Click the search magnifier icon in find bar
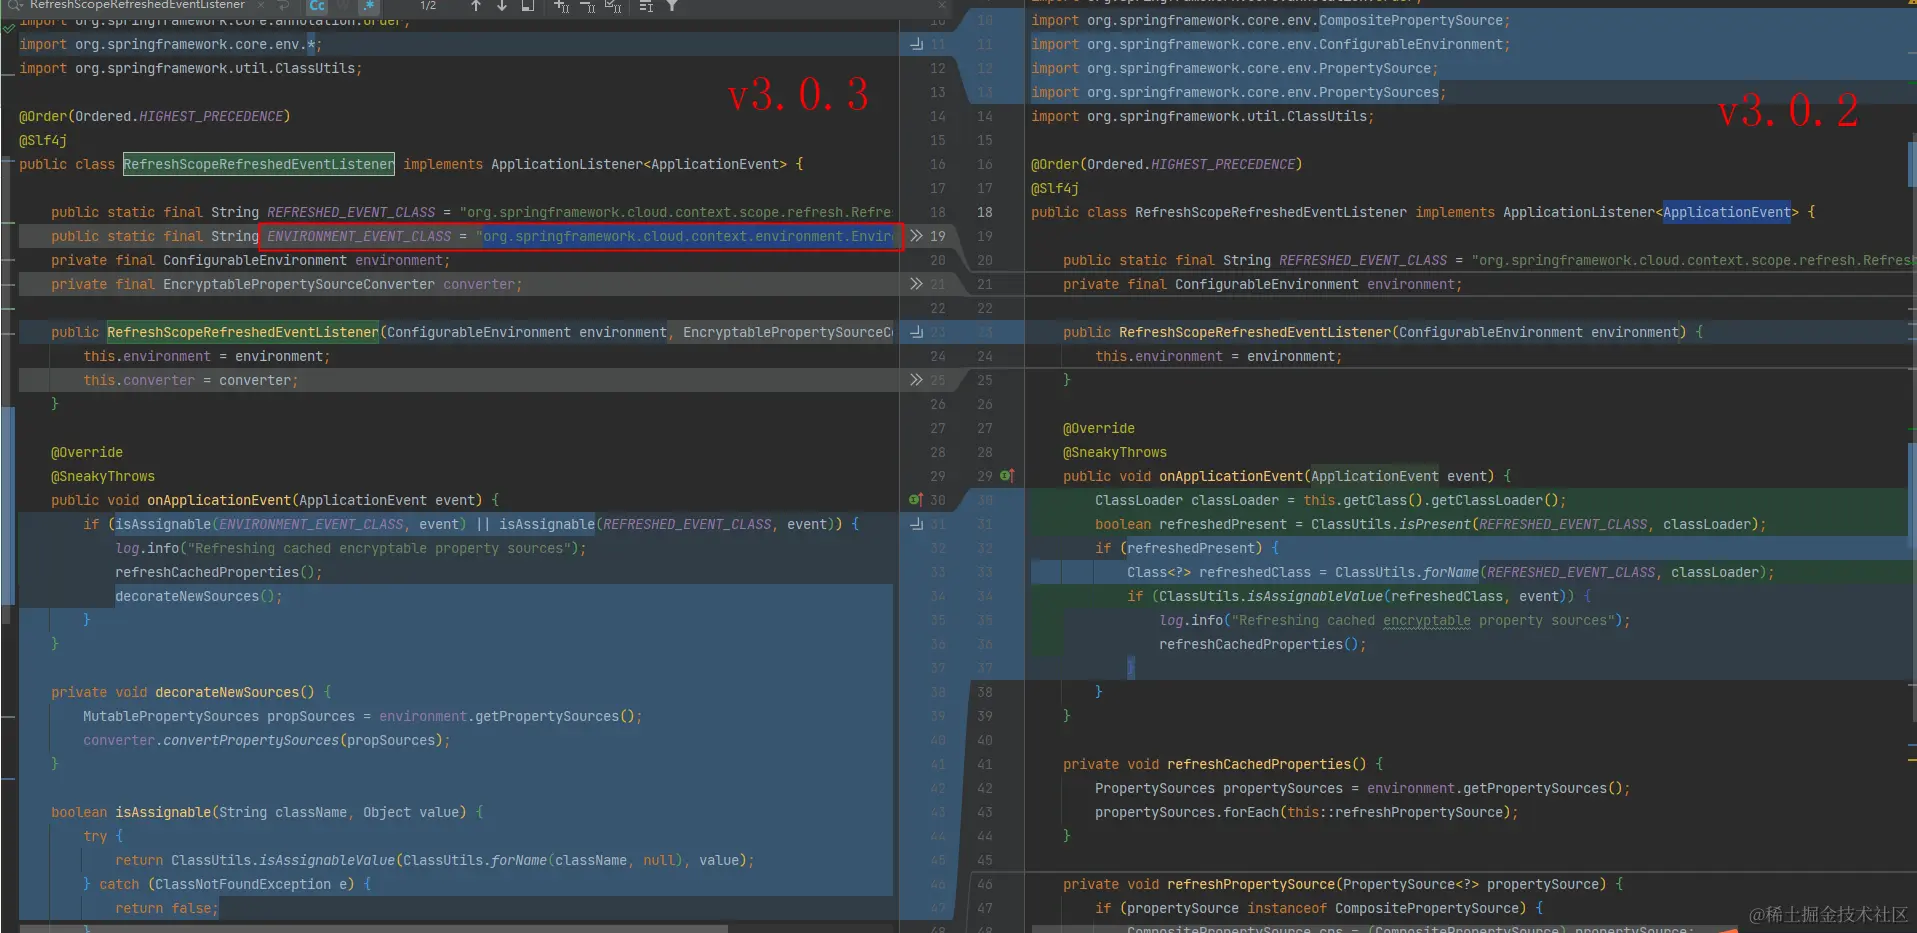1917x933 pixels. (14, 5)
